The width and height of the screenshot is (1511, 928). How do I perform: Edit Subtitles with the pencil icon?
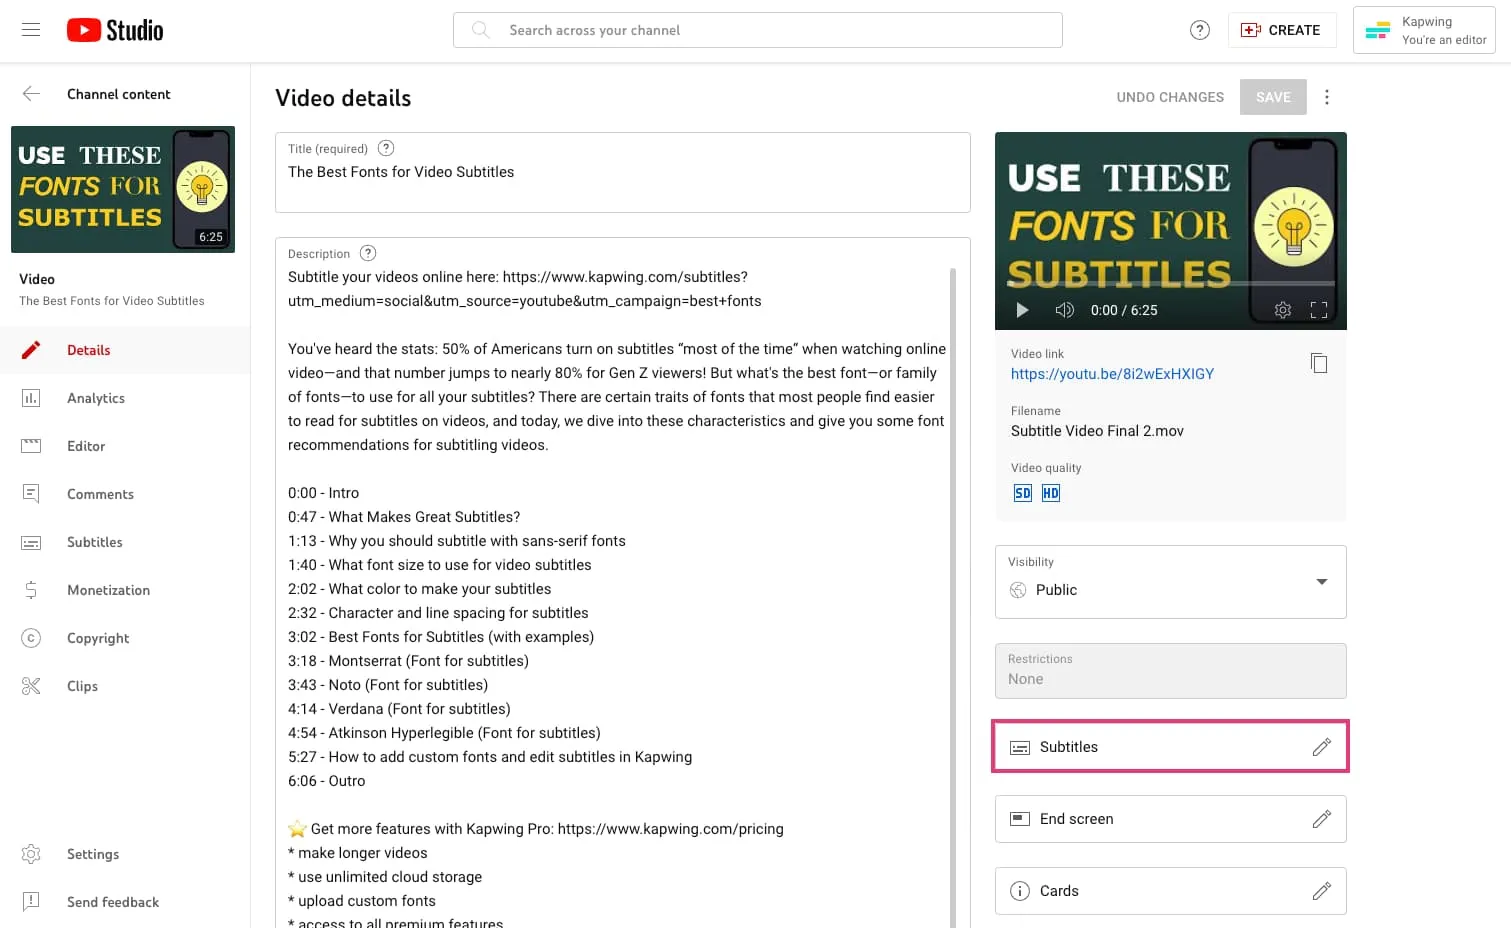[1322, 747]
